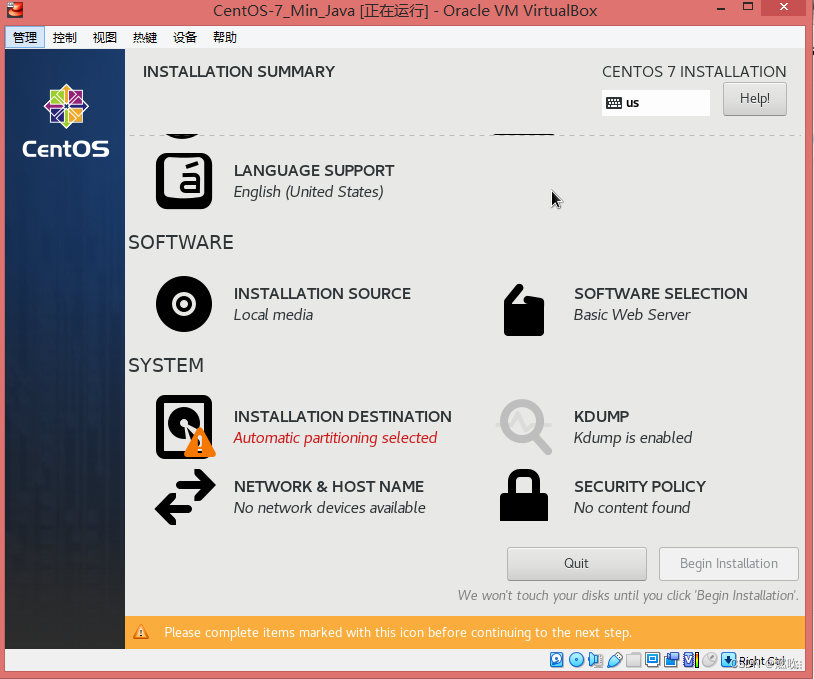Click the Begin Installation button
The height and width of the screenshot is (679, 814).
(x=729, y=564)
